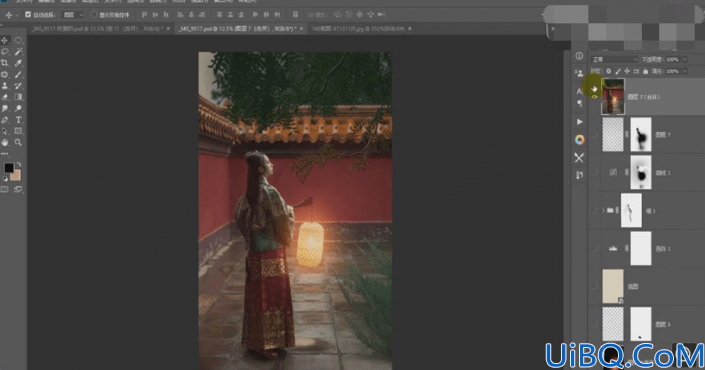This screenshot has height=370, width=705.
Task: Select the Elliptical Marquee tool
Action: (18, 40)
